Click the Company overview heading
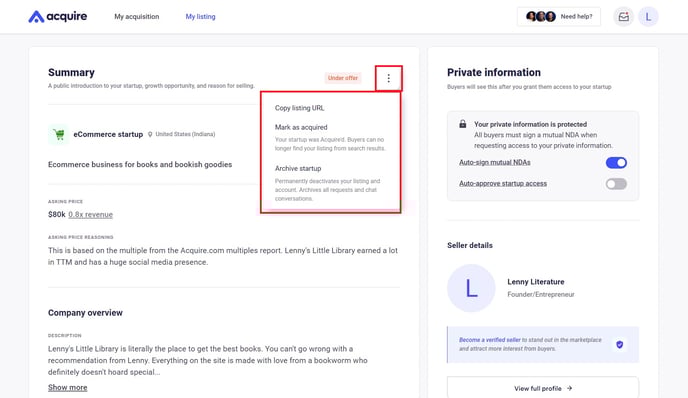Screen dimensions: 688x398 (x=85, y=313)
